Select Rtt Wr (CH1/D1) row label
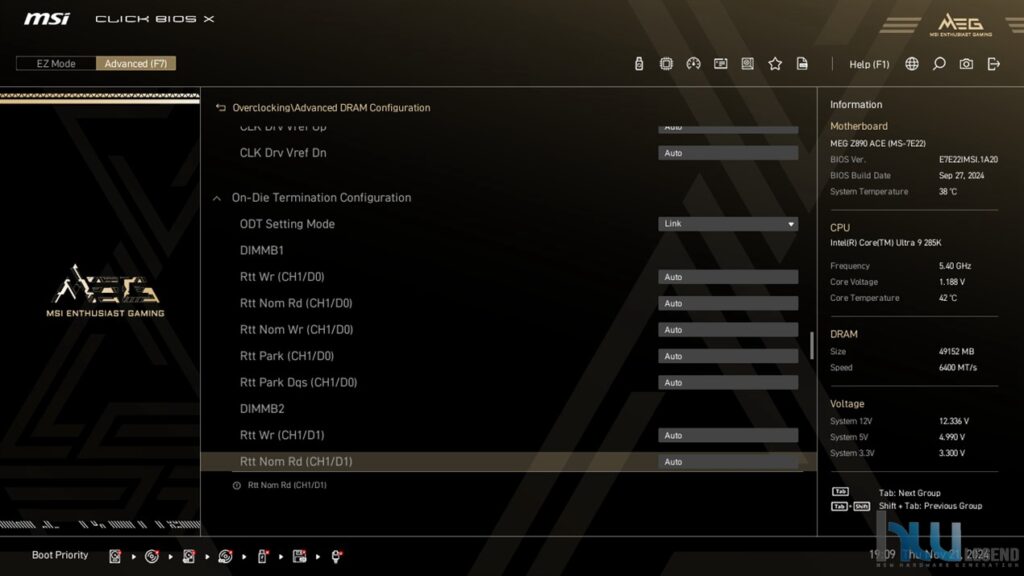Image resolution: width=1024 pixels, height=576 pixels. point(282,435)
